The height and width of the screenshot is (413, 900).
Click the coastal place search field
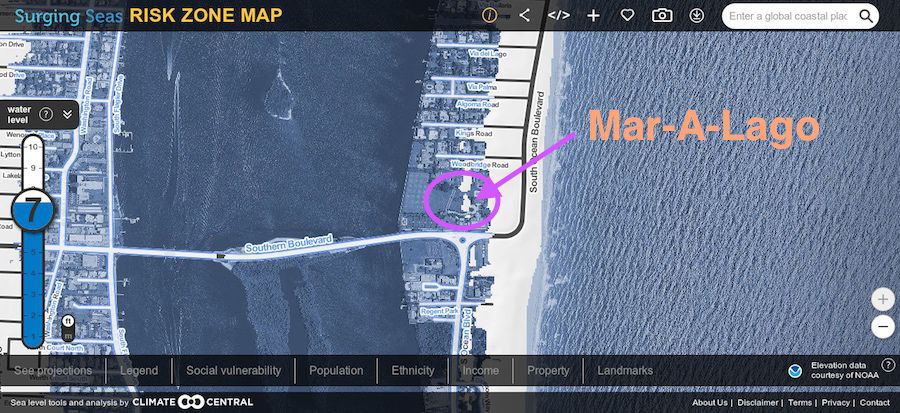point(788,16)
